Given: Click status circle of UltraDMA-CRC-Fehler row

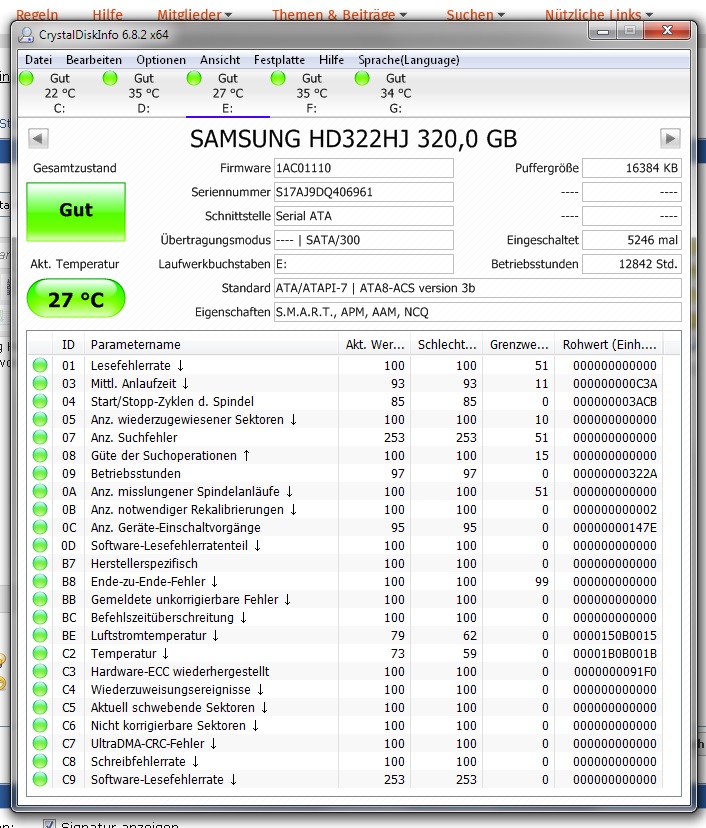Looking at the screenshot, I should point(40,743).
